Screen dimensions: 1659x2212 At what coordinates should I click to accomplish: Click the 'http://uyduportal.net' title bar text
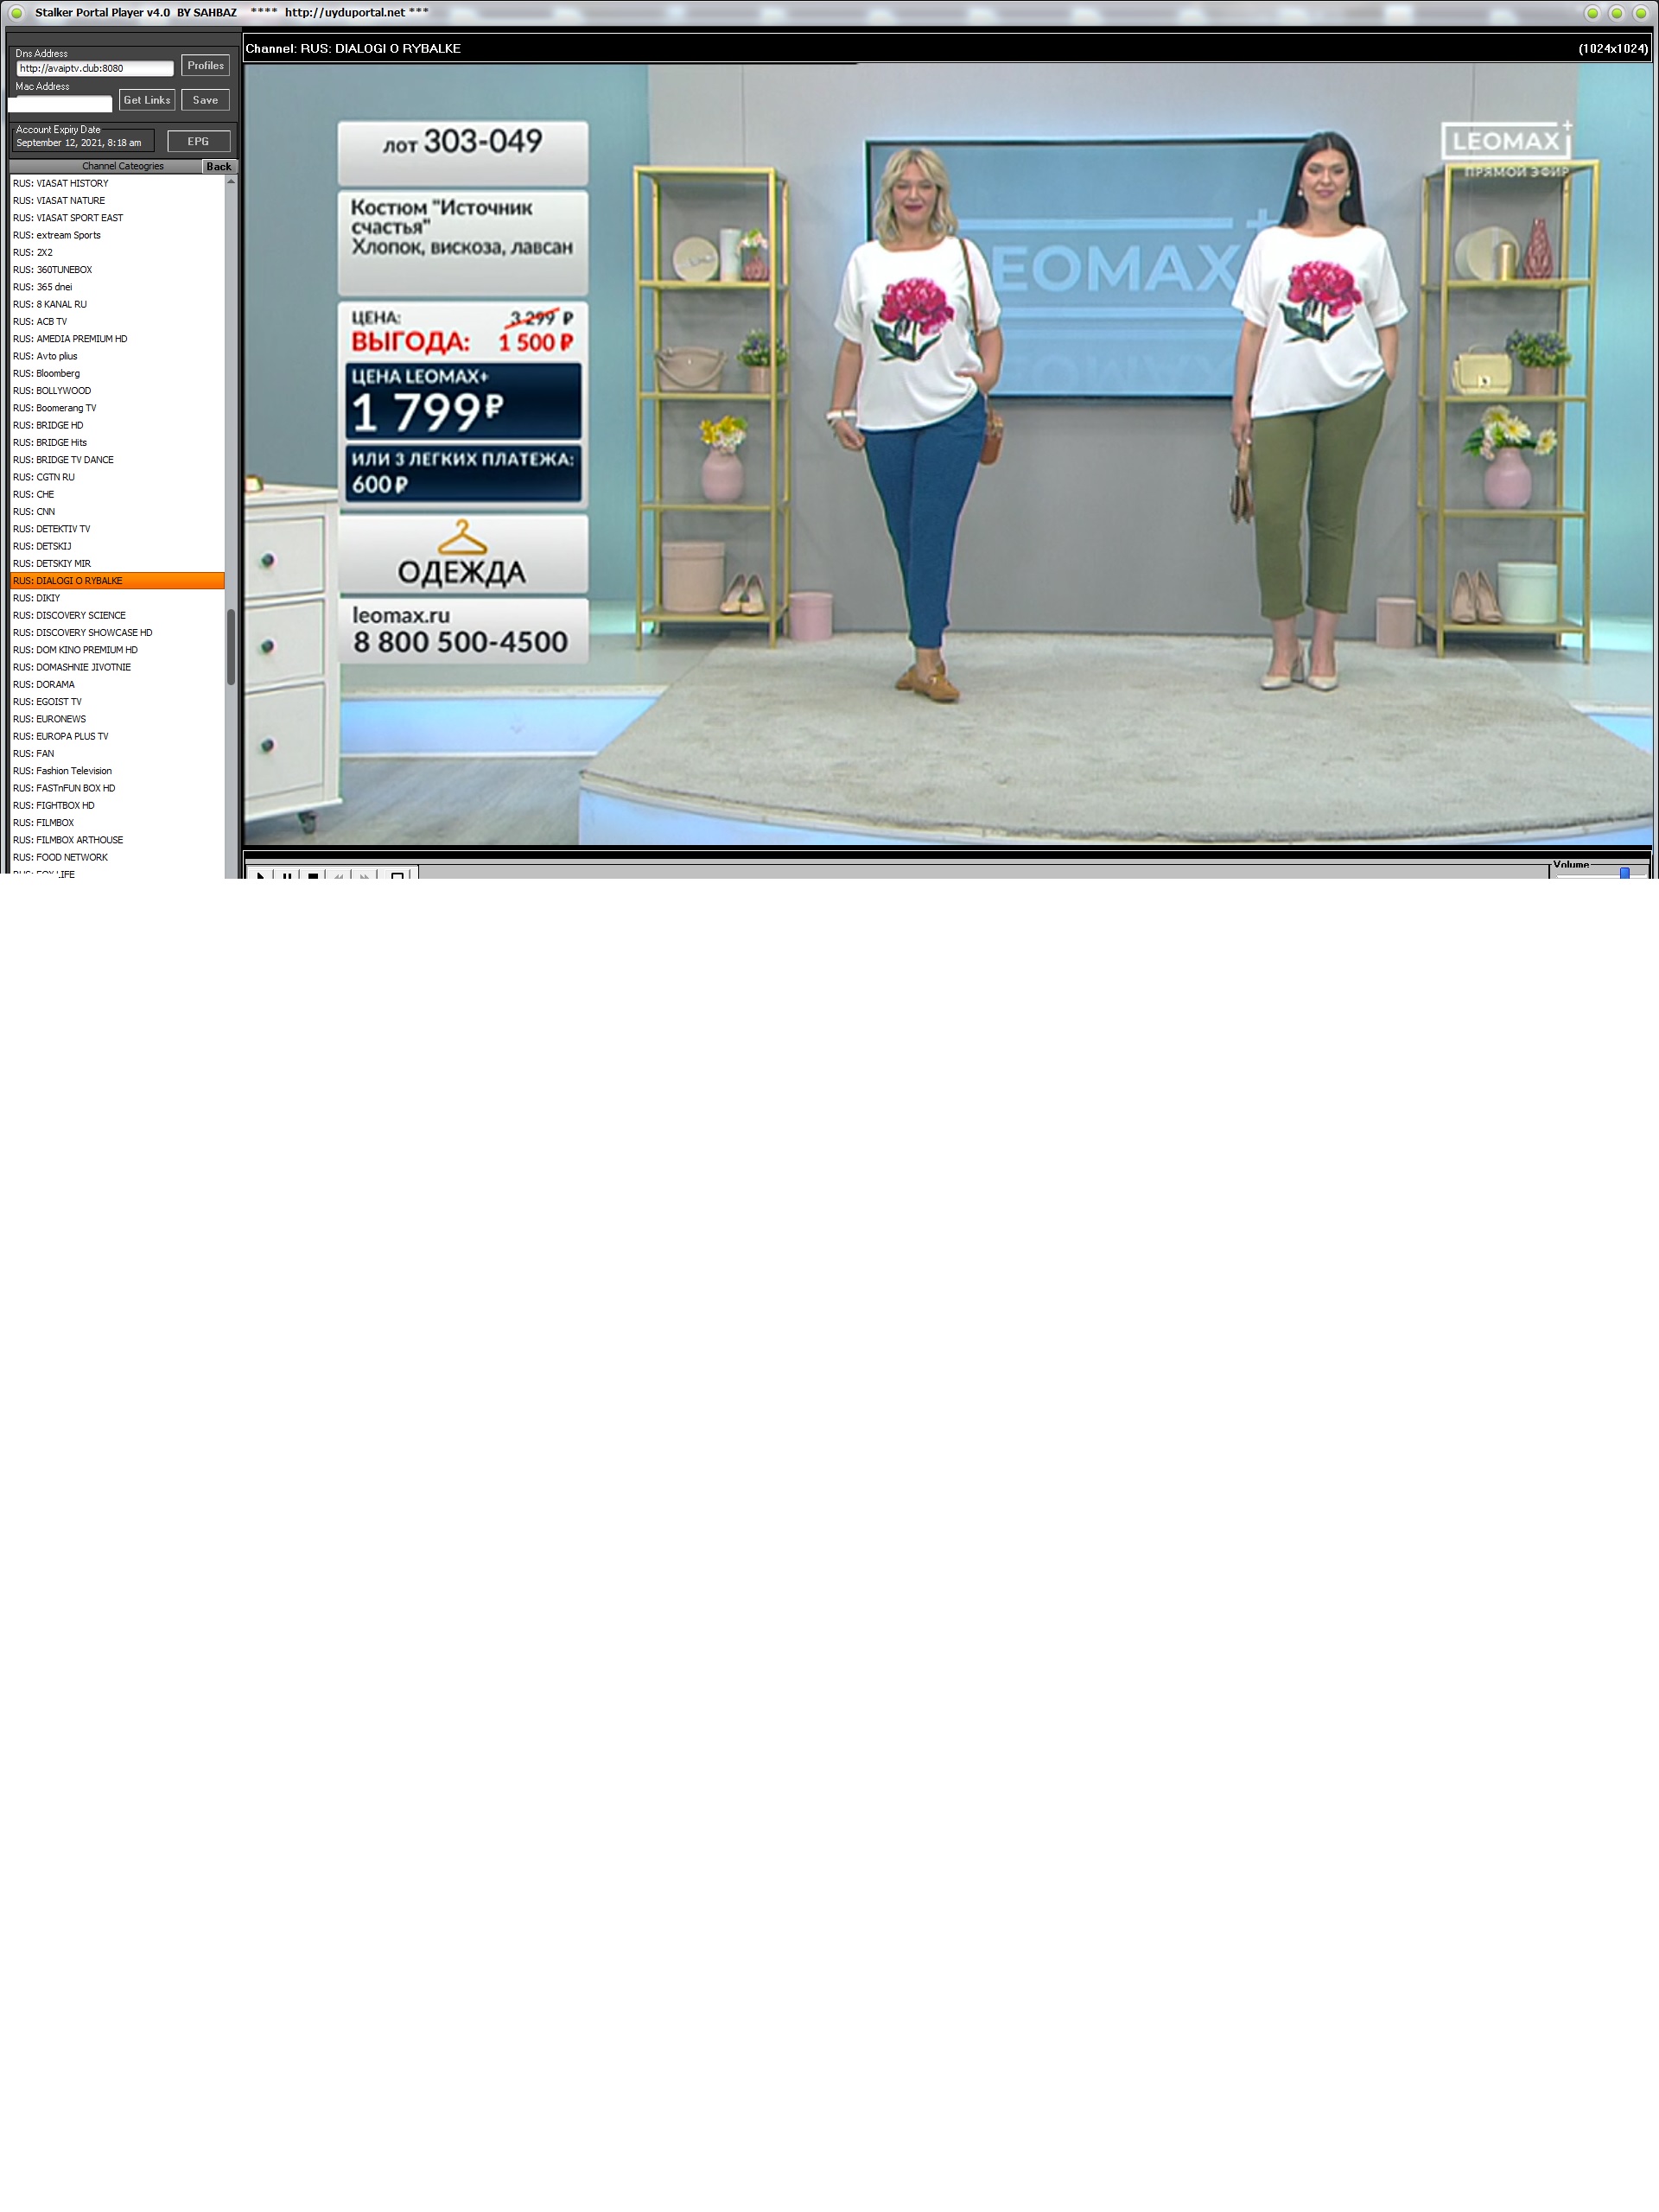point(345,13)
